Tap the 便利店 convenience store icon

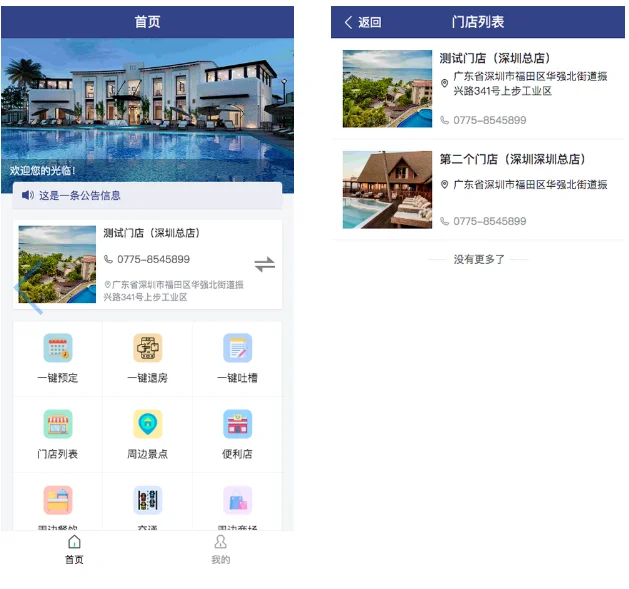[x=237, y=424]
